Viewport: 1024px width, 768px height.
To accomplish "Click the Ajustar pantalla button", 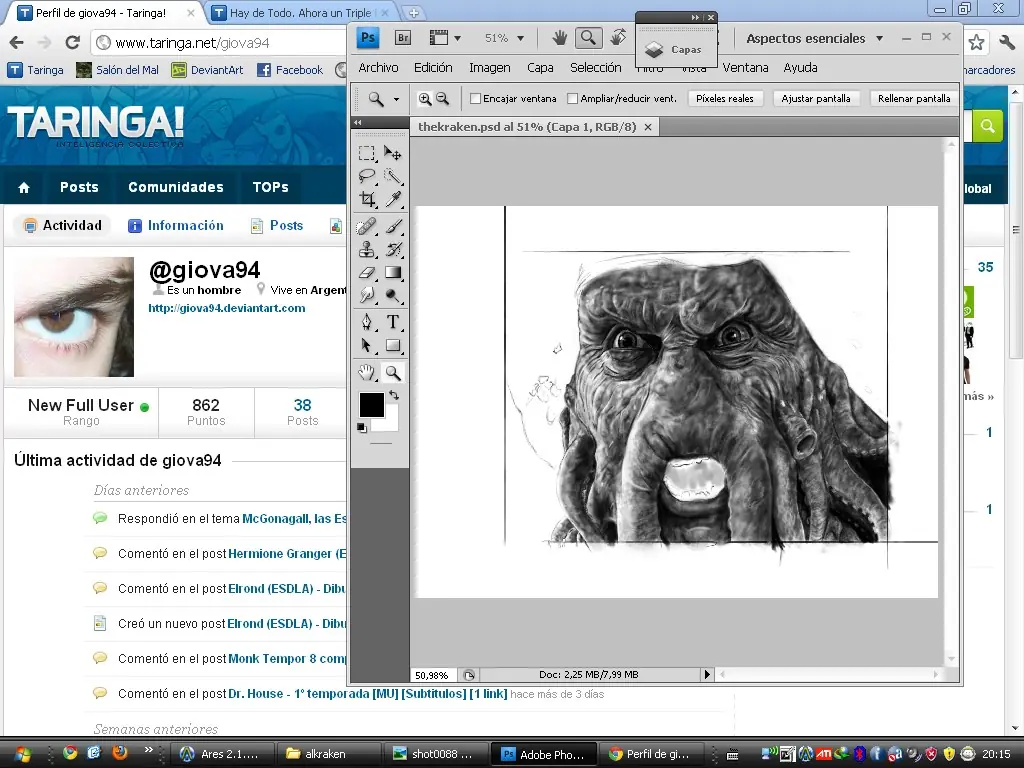I will pyautogui.click(x=816, y=99).
